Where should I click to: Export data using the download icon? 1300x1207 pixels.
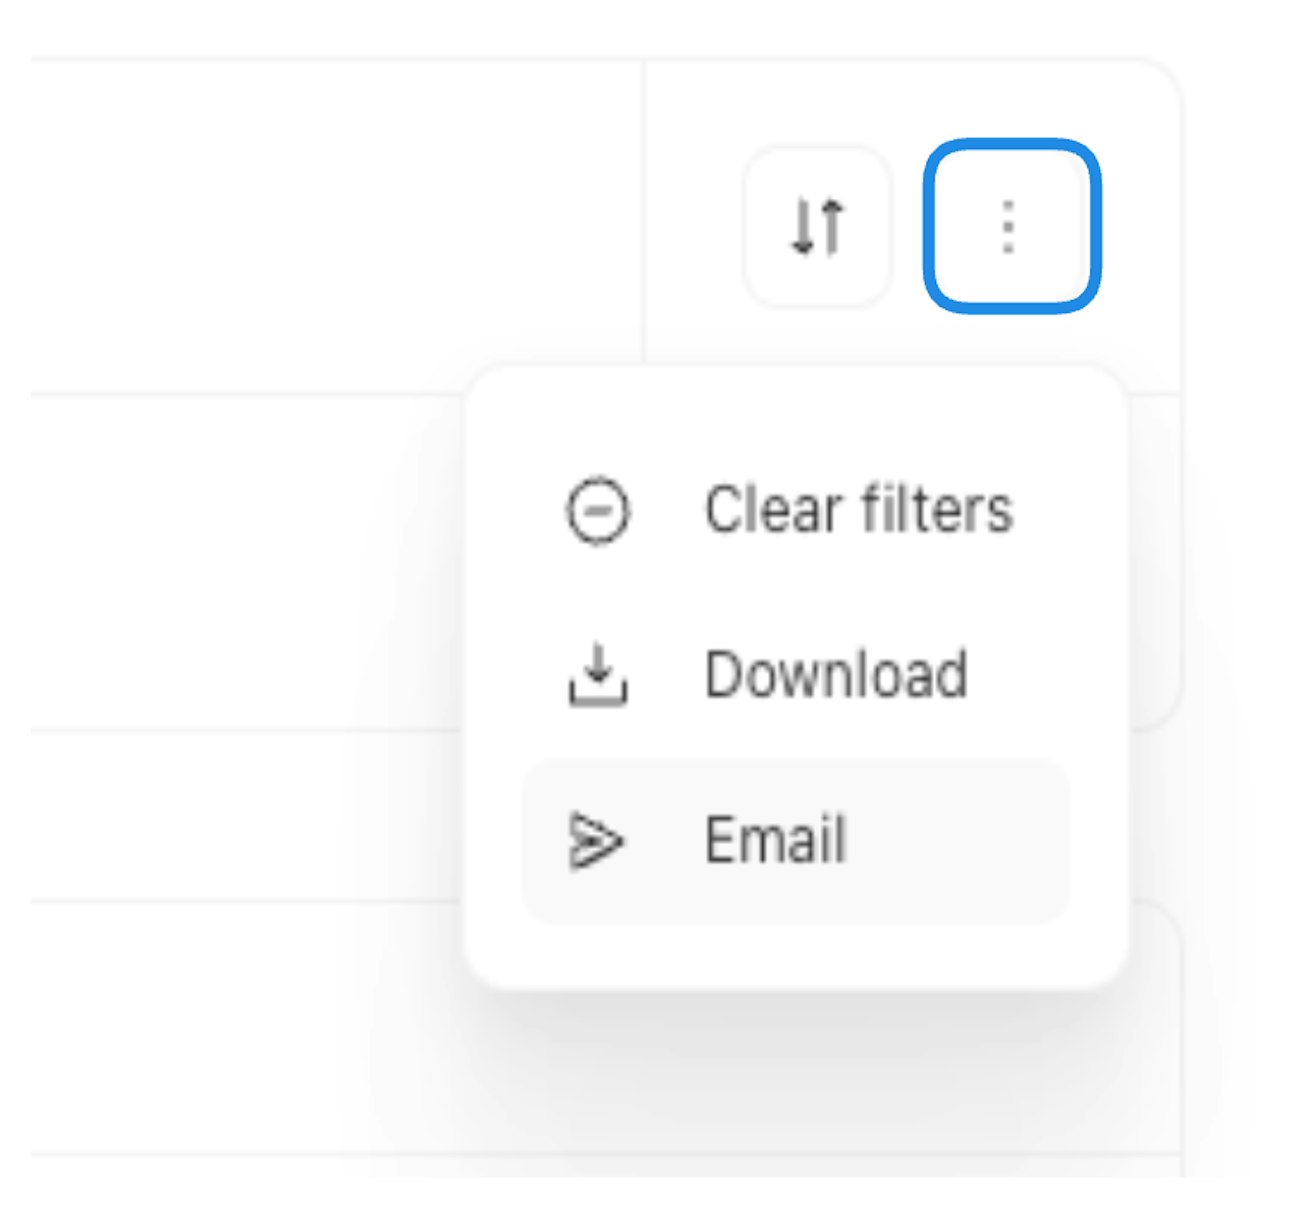click(x=598, y=675)
